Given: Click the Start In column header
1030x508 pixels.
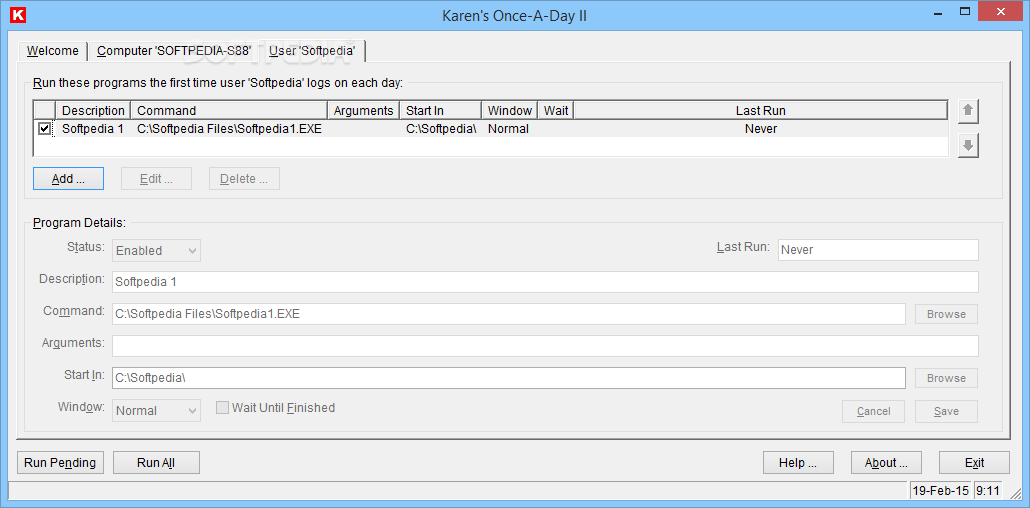Looking at the screenshot, I should coord(441,110).
